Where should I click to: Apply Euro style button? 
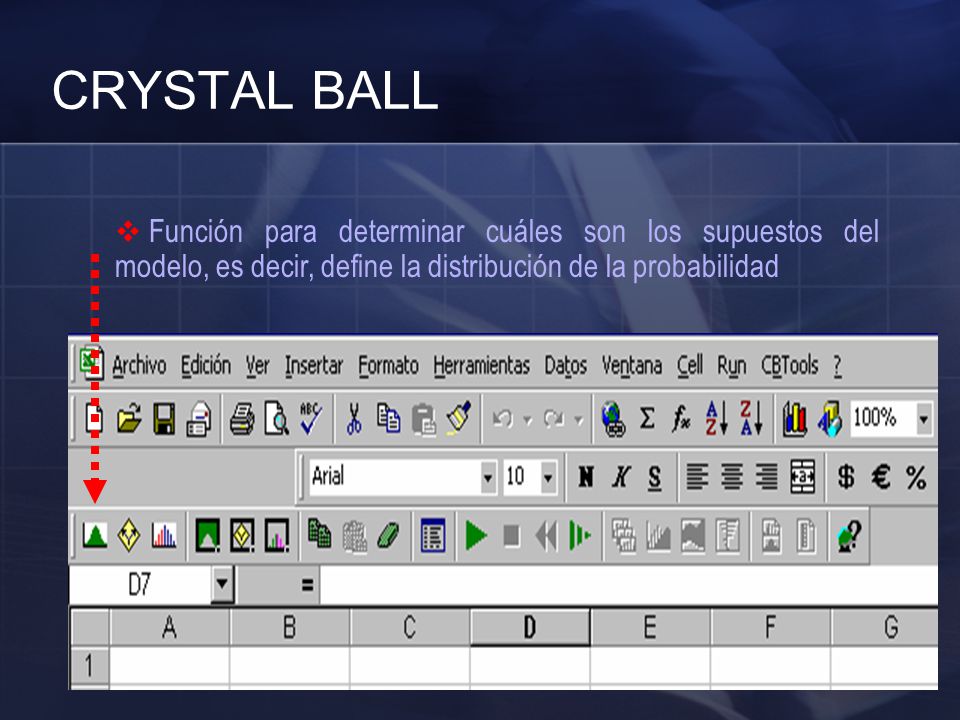click(881, 476)
